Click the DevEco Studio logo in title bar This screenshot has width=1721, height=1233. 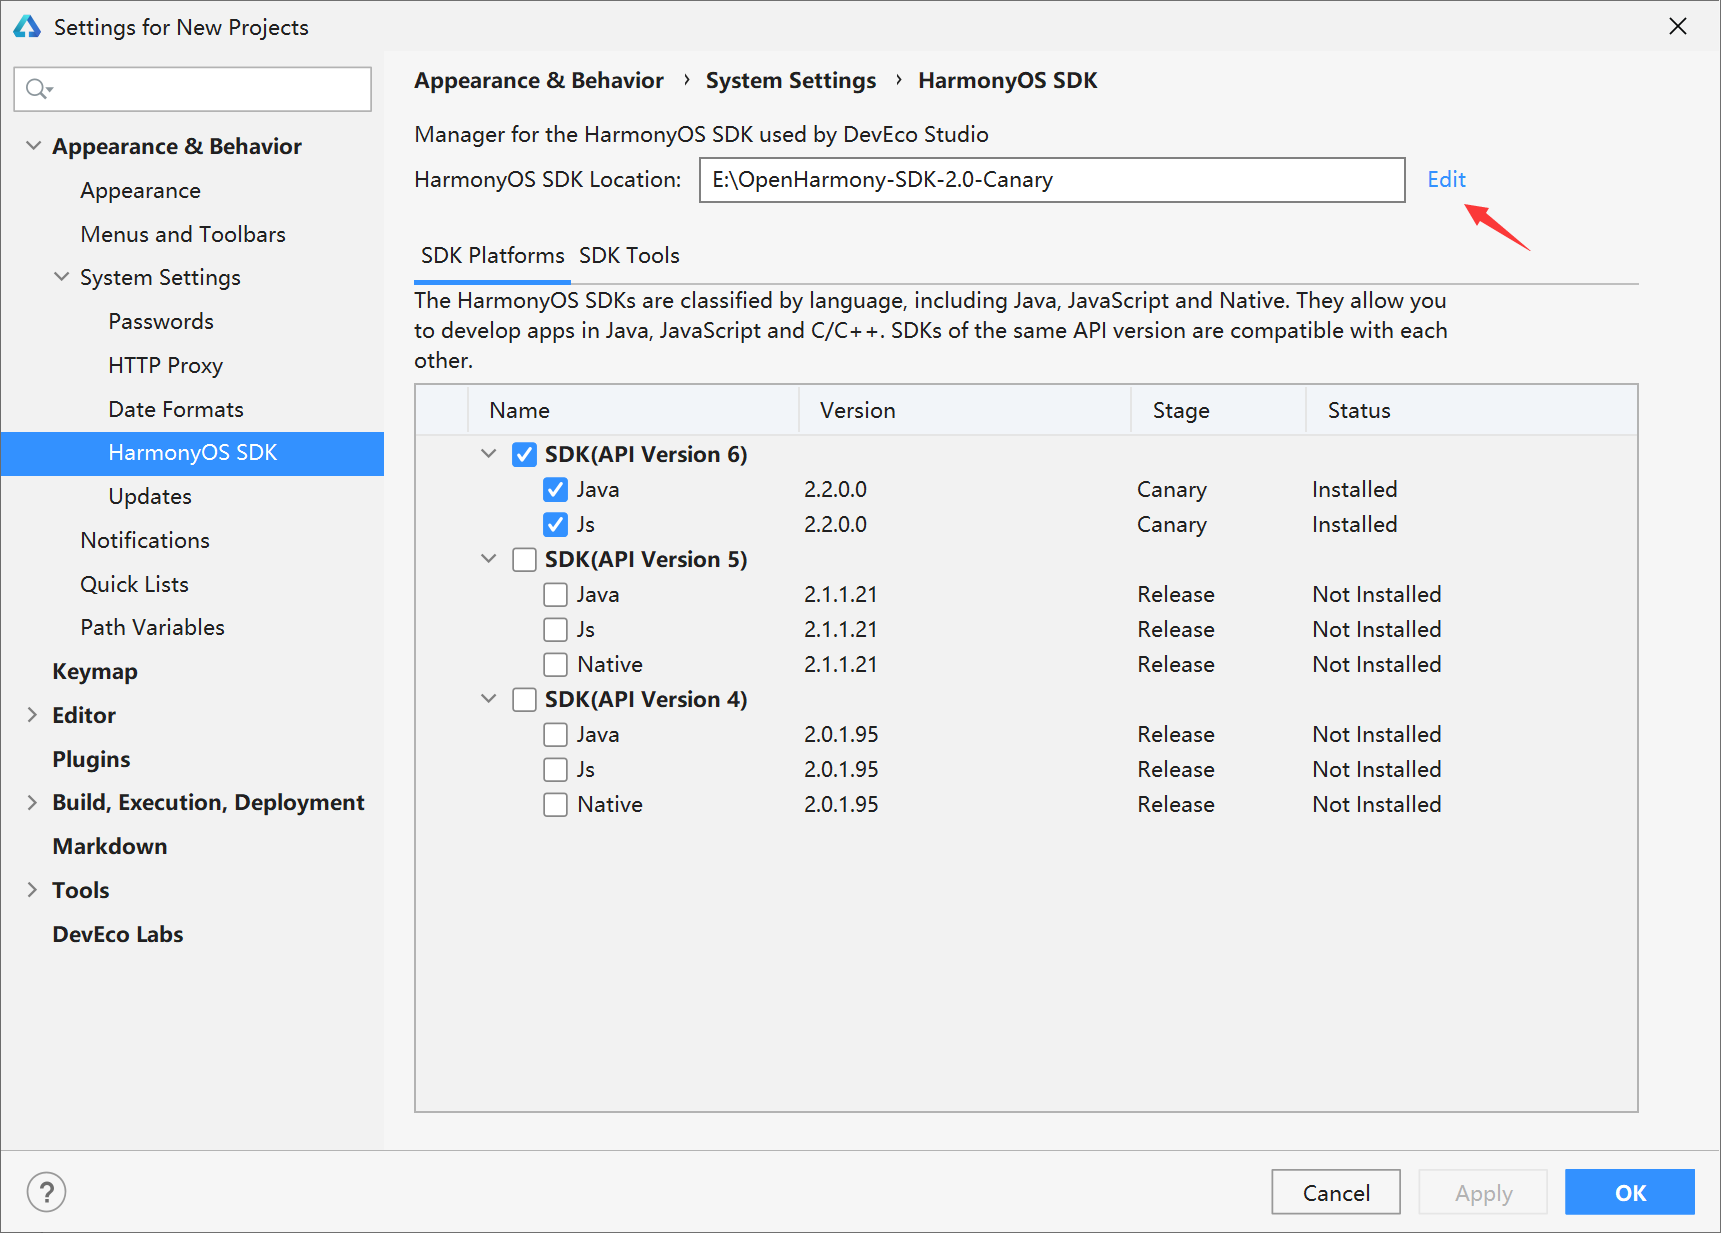point(26,27)
